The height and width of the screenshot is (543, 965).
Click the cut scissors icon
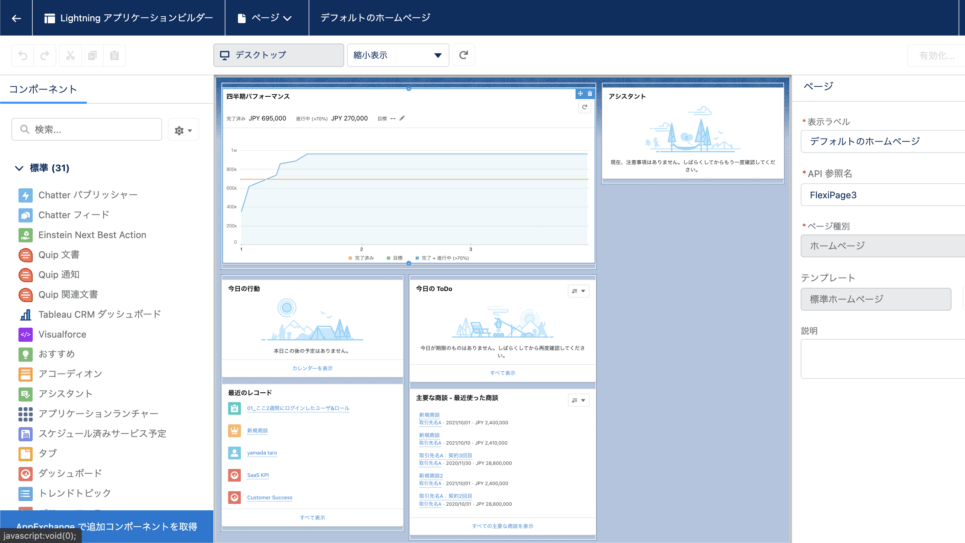[x=69, y=56]
